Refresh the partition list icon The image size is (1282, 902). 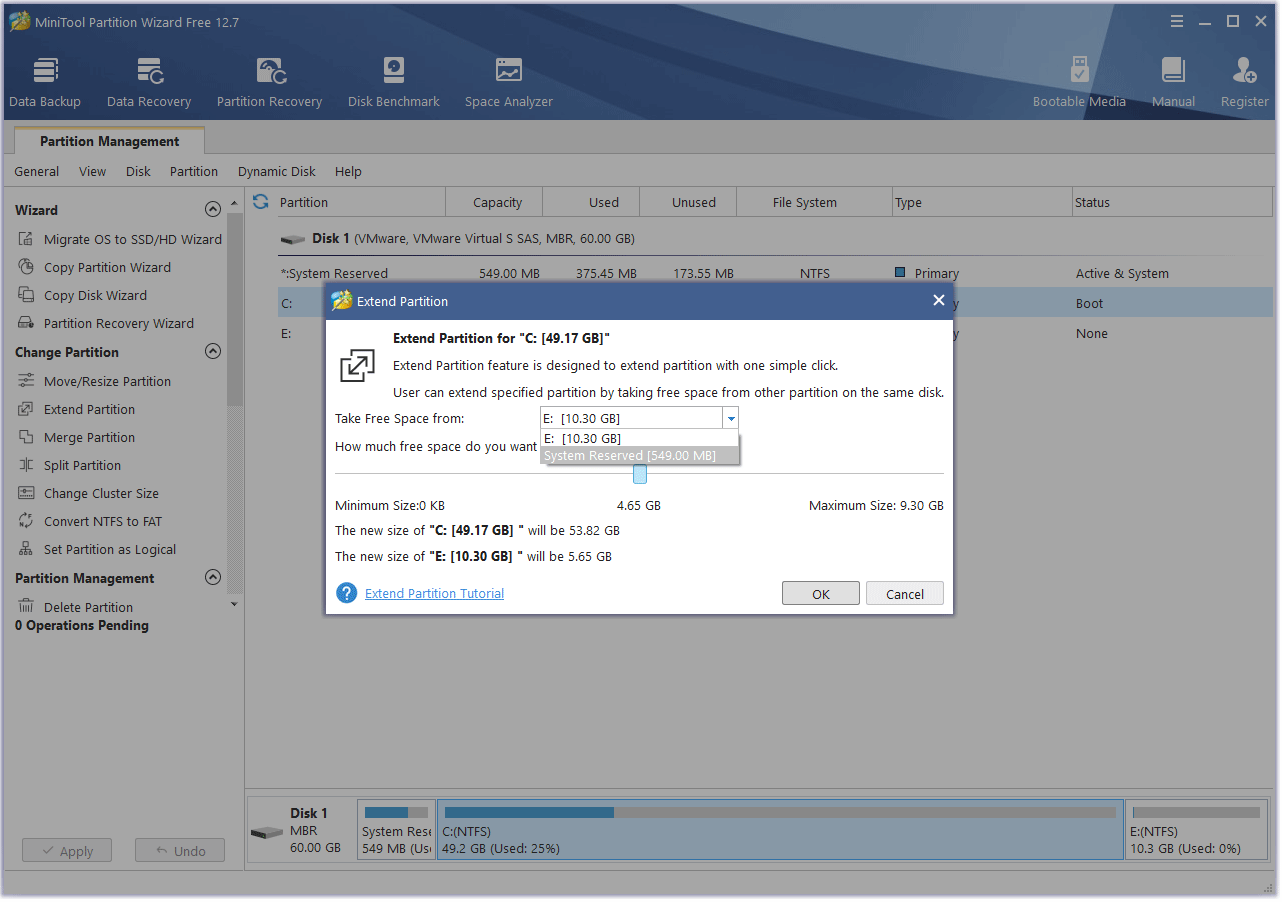261,202
